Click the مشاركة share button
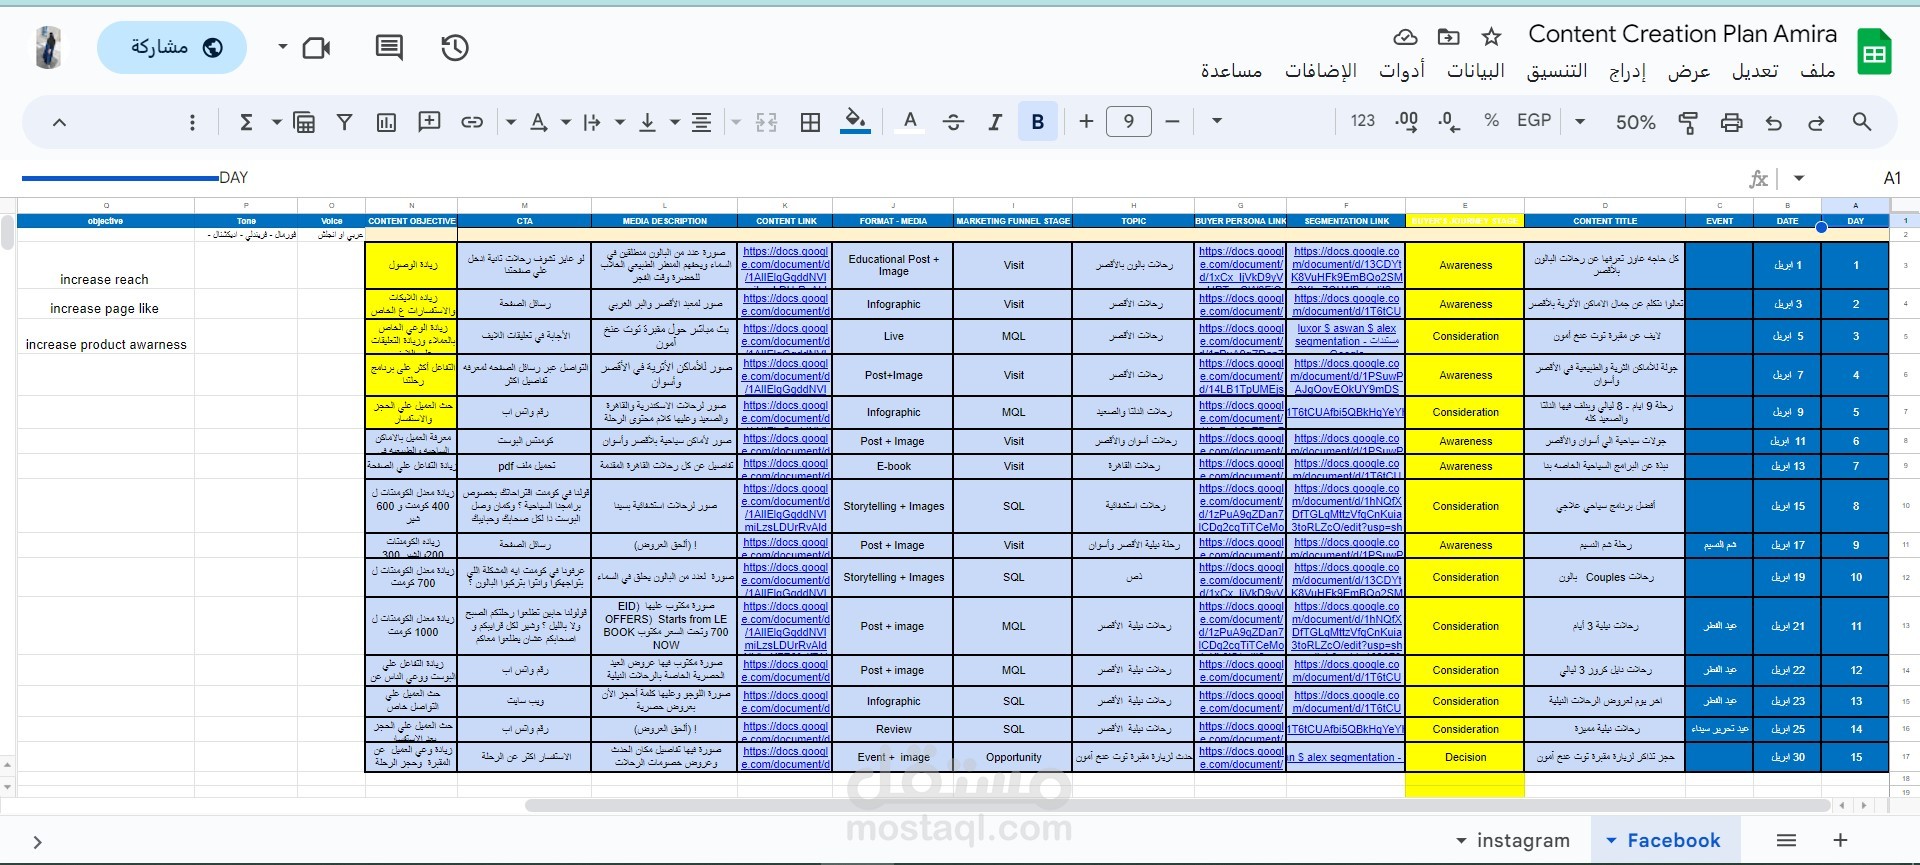Viewport: 1920px width, 865px height. pyautogui.click(x=172, y=47)
